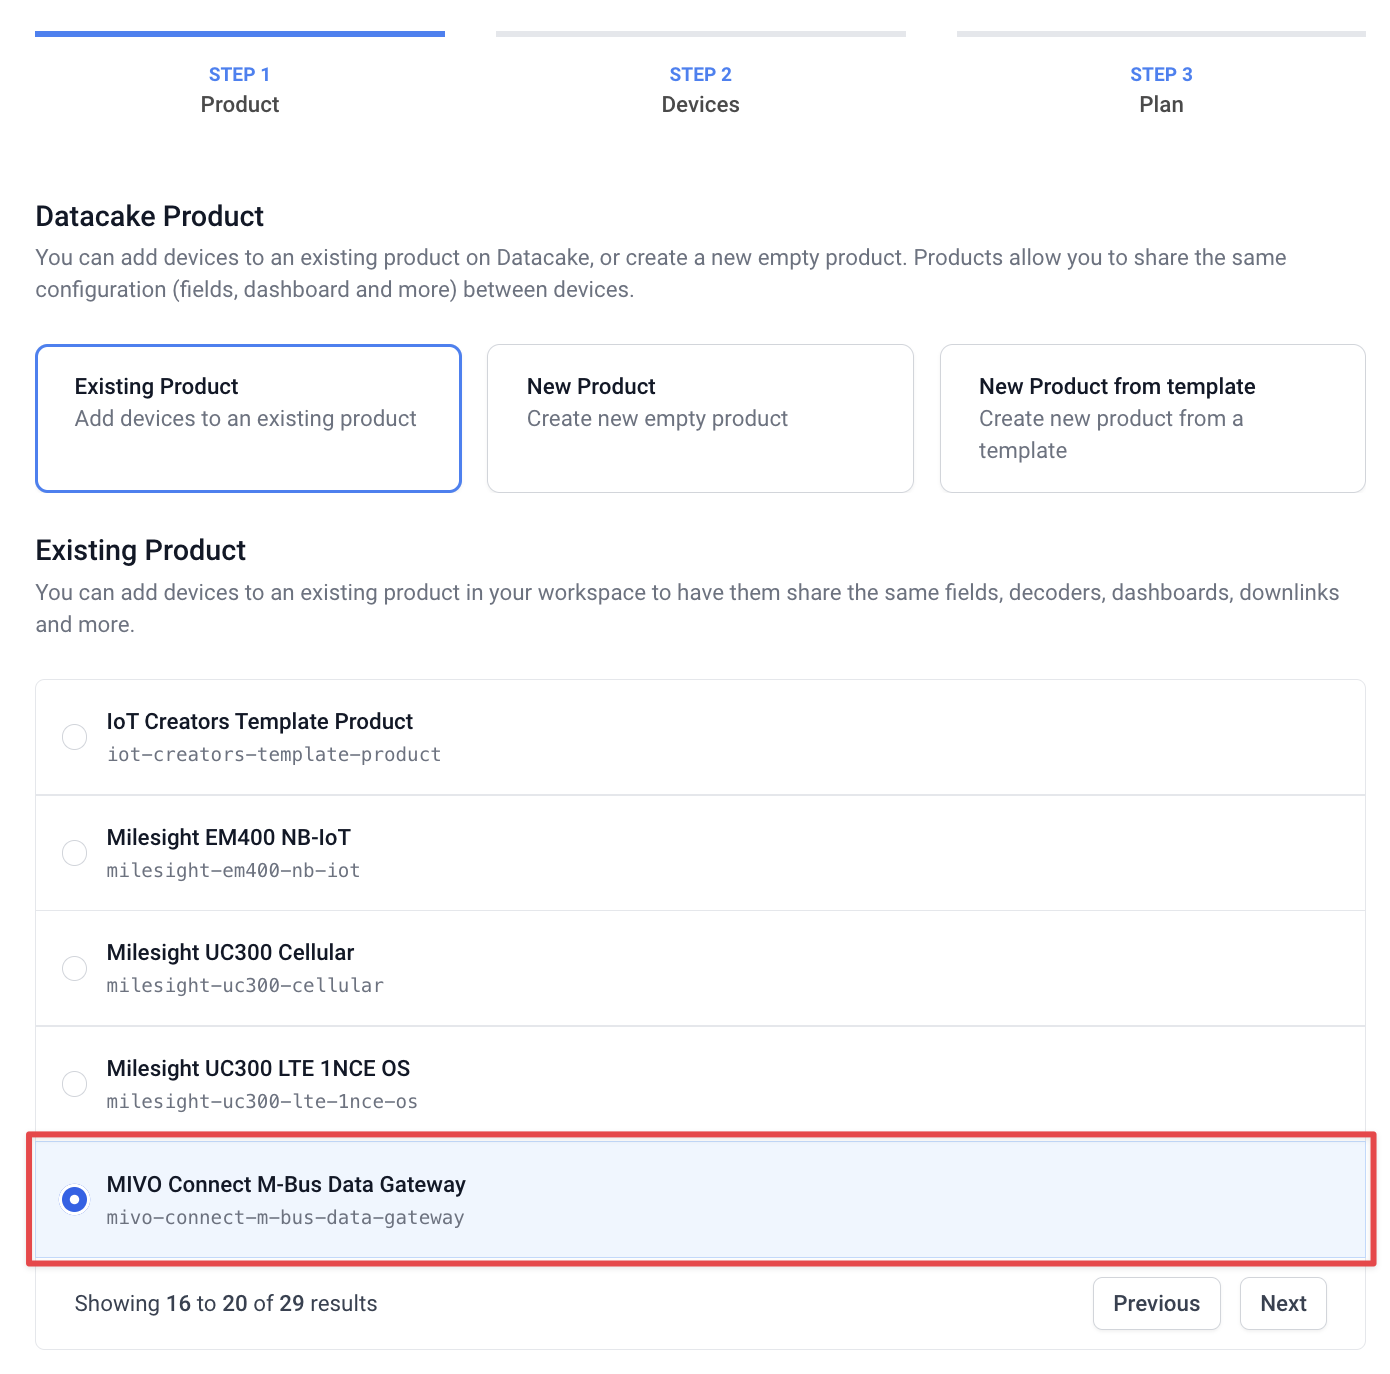Click the Step 1 progress bar
Image resolution: width=1390 pixels, height=1374 pixels.
(x=240, y=34)
